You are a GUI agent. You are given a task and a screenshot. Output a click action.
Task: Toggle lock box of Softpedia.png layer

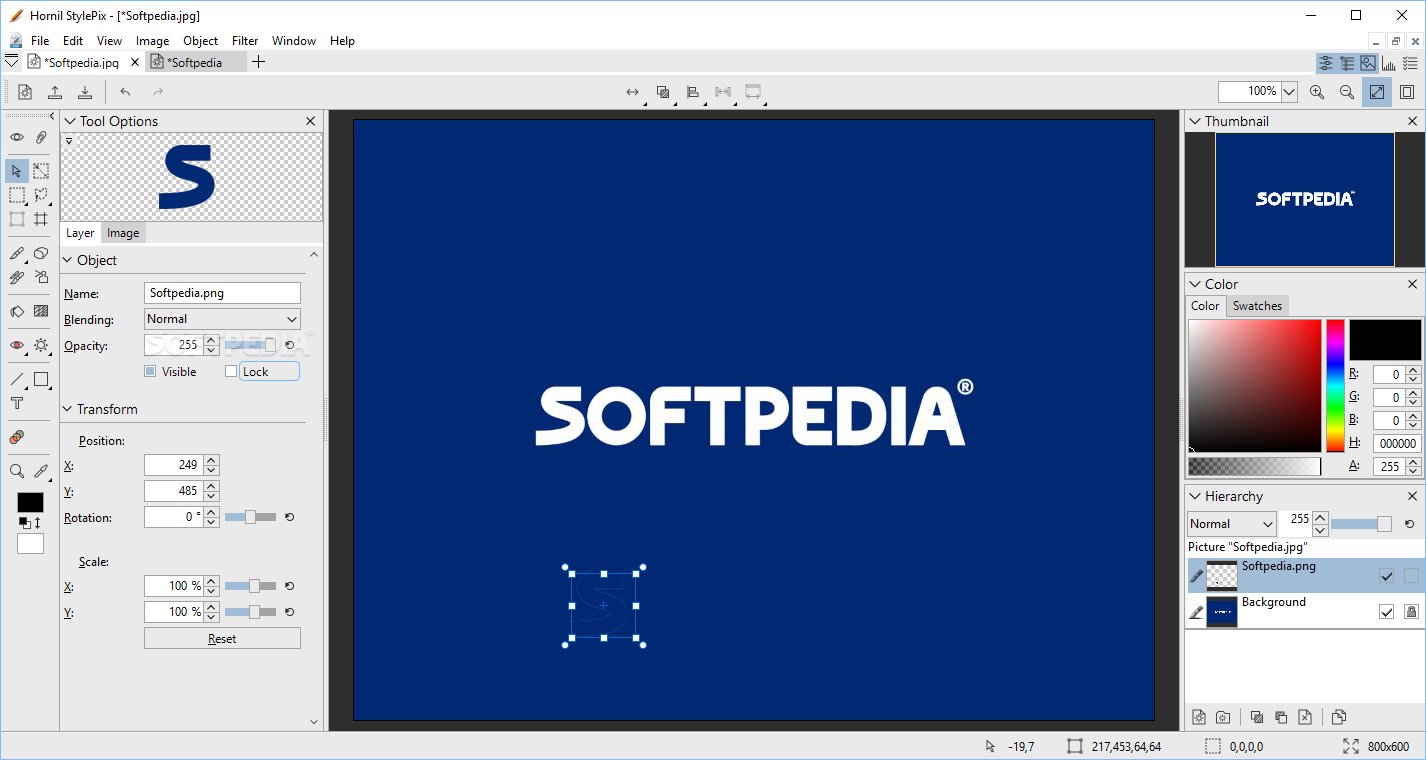(1411, 576)
